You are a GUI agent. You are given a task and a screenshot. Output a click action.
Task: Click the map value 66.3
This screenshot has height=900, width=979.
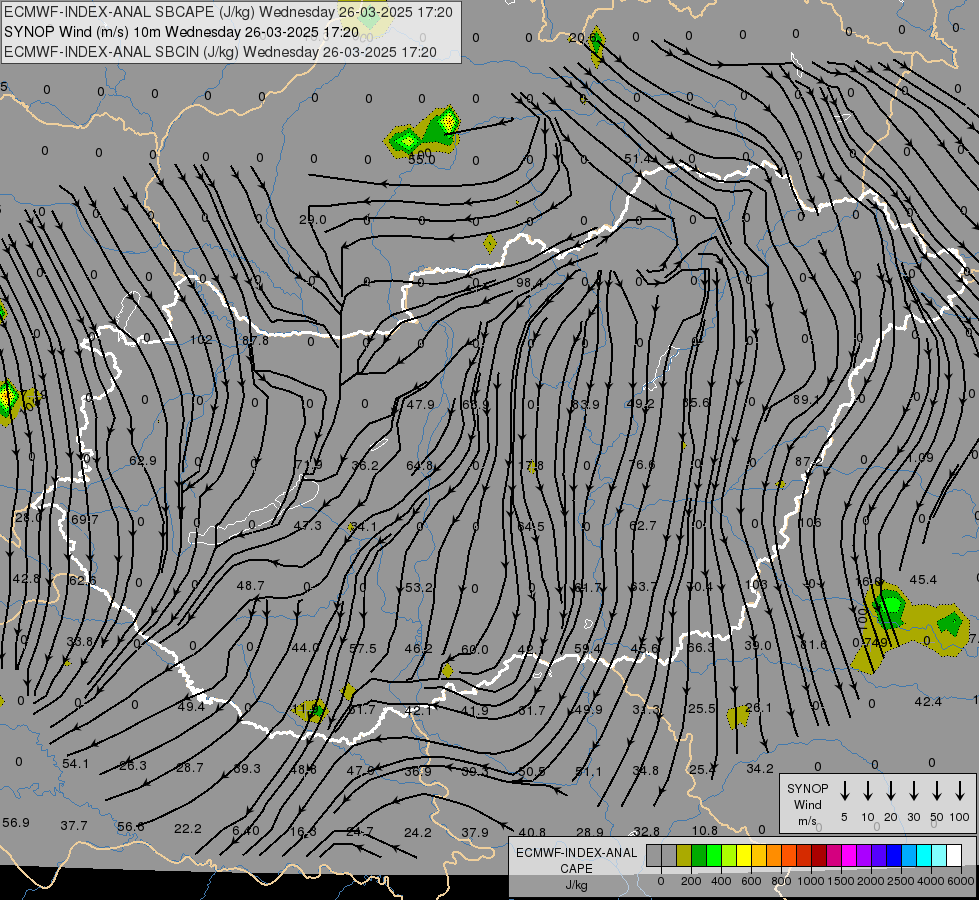tap(700, 648)
